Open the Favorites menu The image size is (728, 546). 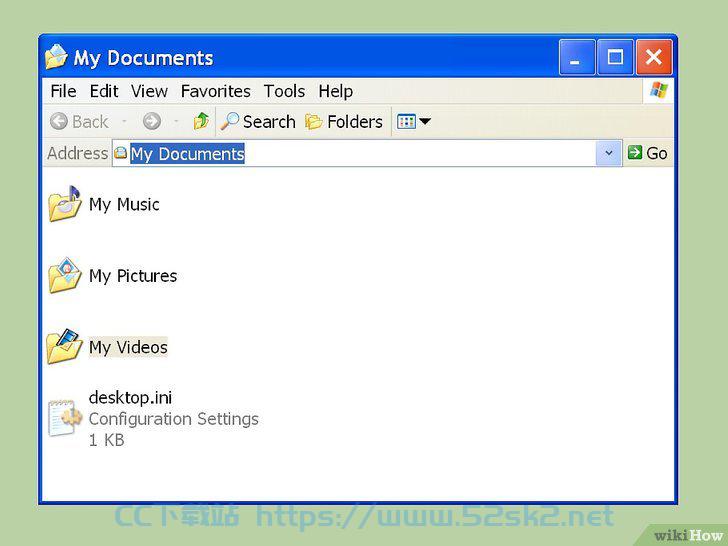coord(216,91)
